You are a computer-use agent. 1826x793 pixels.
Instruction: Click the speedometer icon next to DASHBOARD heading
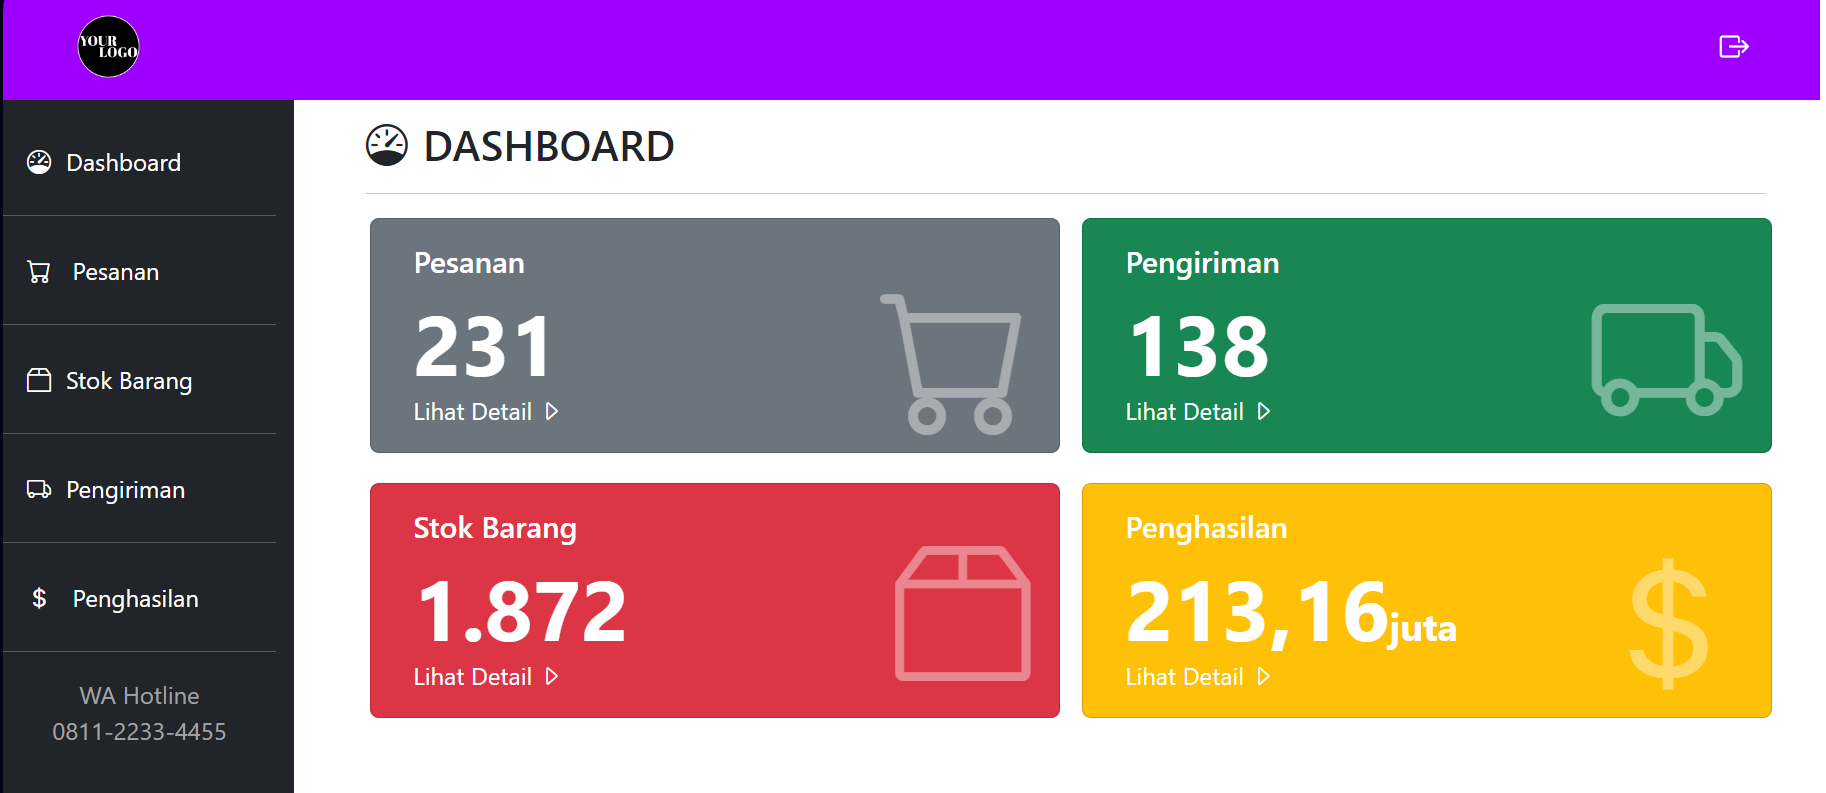(387, 145)
